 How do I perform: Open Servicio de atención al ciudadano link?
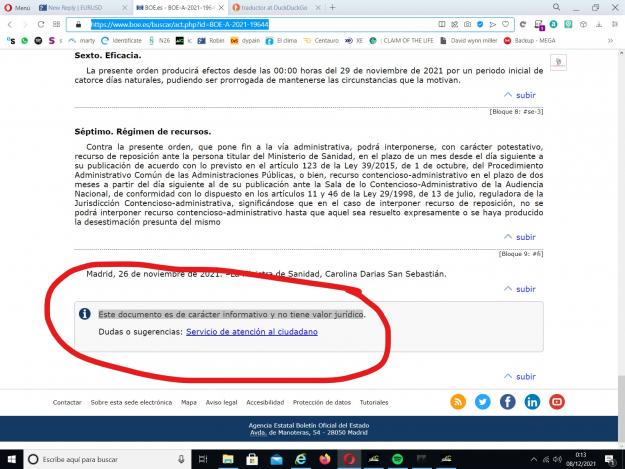(x=252, y=332)
